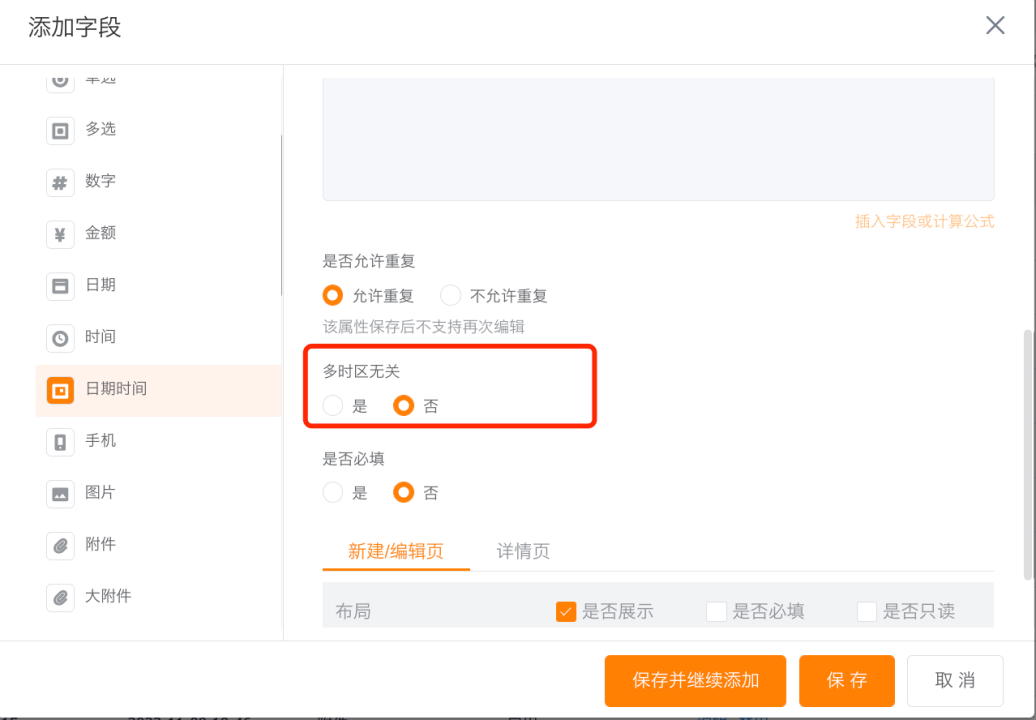Viewport: 1036px width, 720px height.
Task: Pick the 金额 yen icon
Action: [60, 234]
